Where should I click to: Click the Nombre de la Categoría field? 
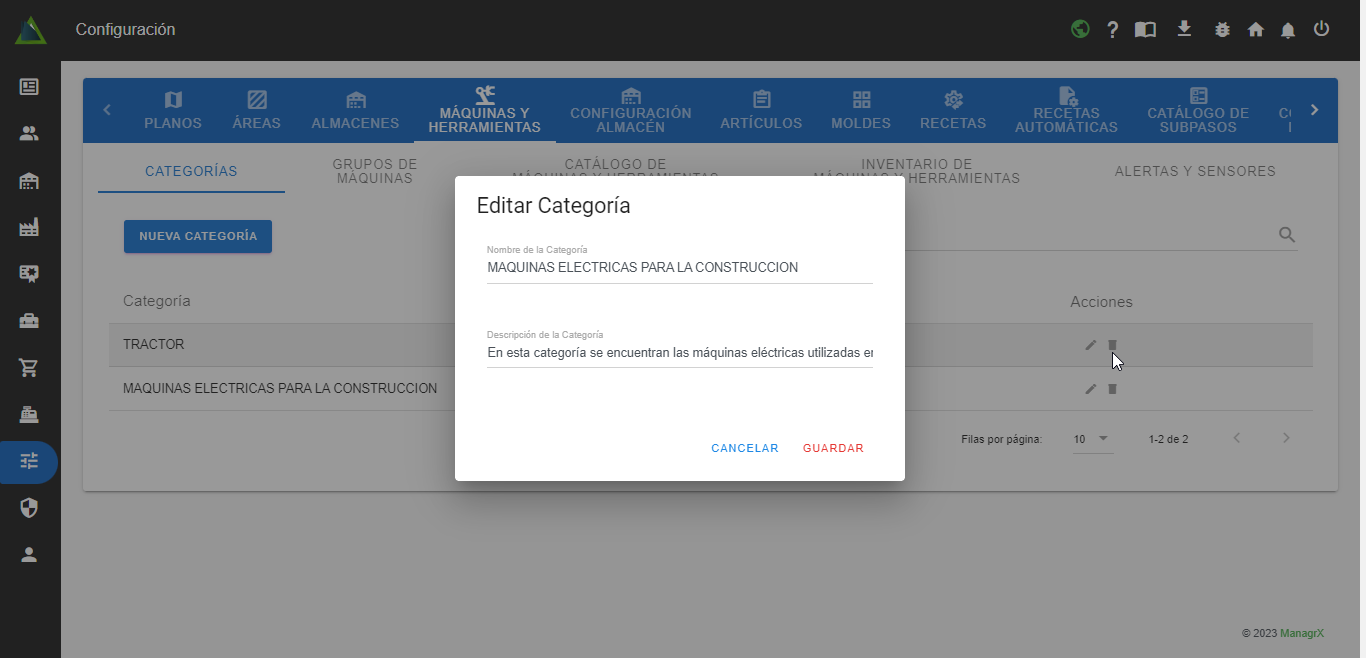[x=679, y=268]
